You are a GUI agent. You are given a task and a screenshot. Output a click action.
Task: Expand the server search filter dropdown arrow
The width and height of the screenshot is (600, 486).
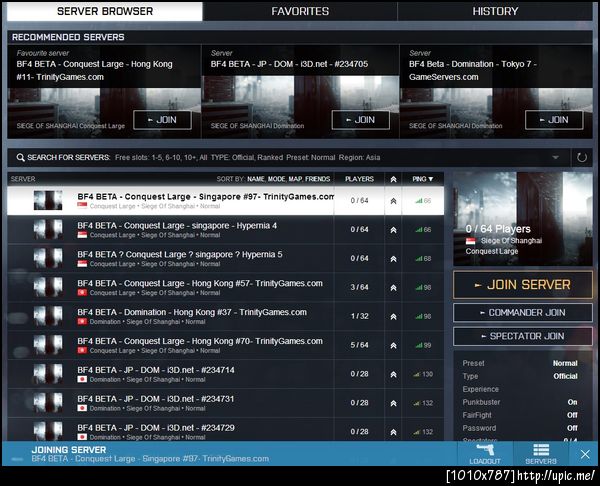[x=555, y=158]
